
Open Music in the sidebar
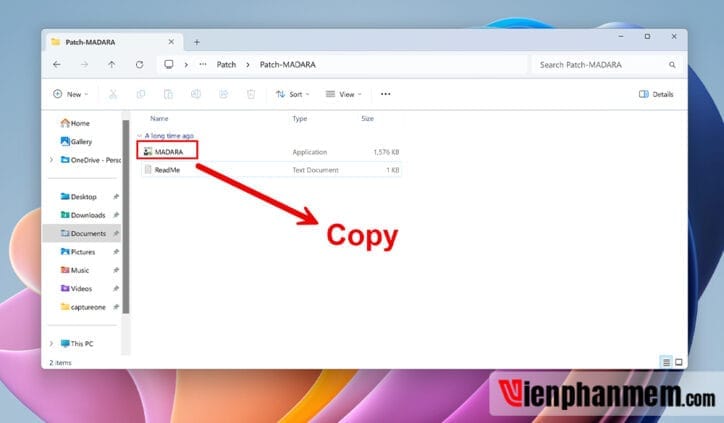[x=74, y=270]
